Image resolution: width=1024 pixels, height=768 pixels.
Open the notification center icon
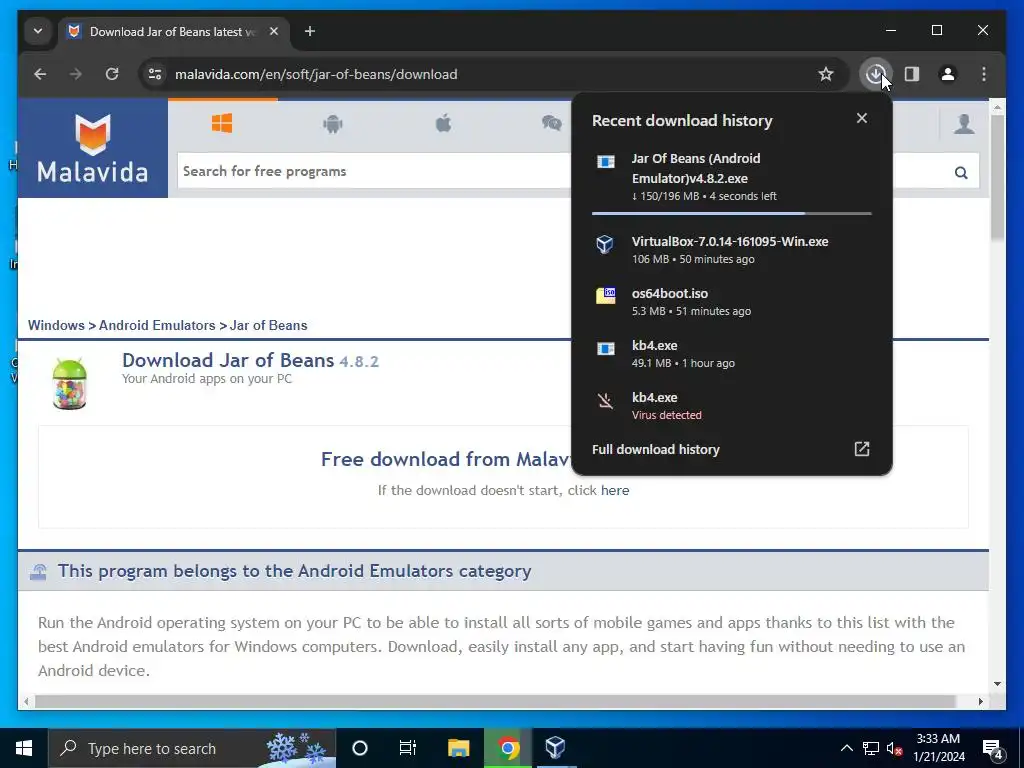(x=993, y=749)
